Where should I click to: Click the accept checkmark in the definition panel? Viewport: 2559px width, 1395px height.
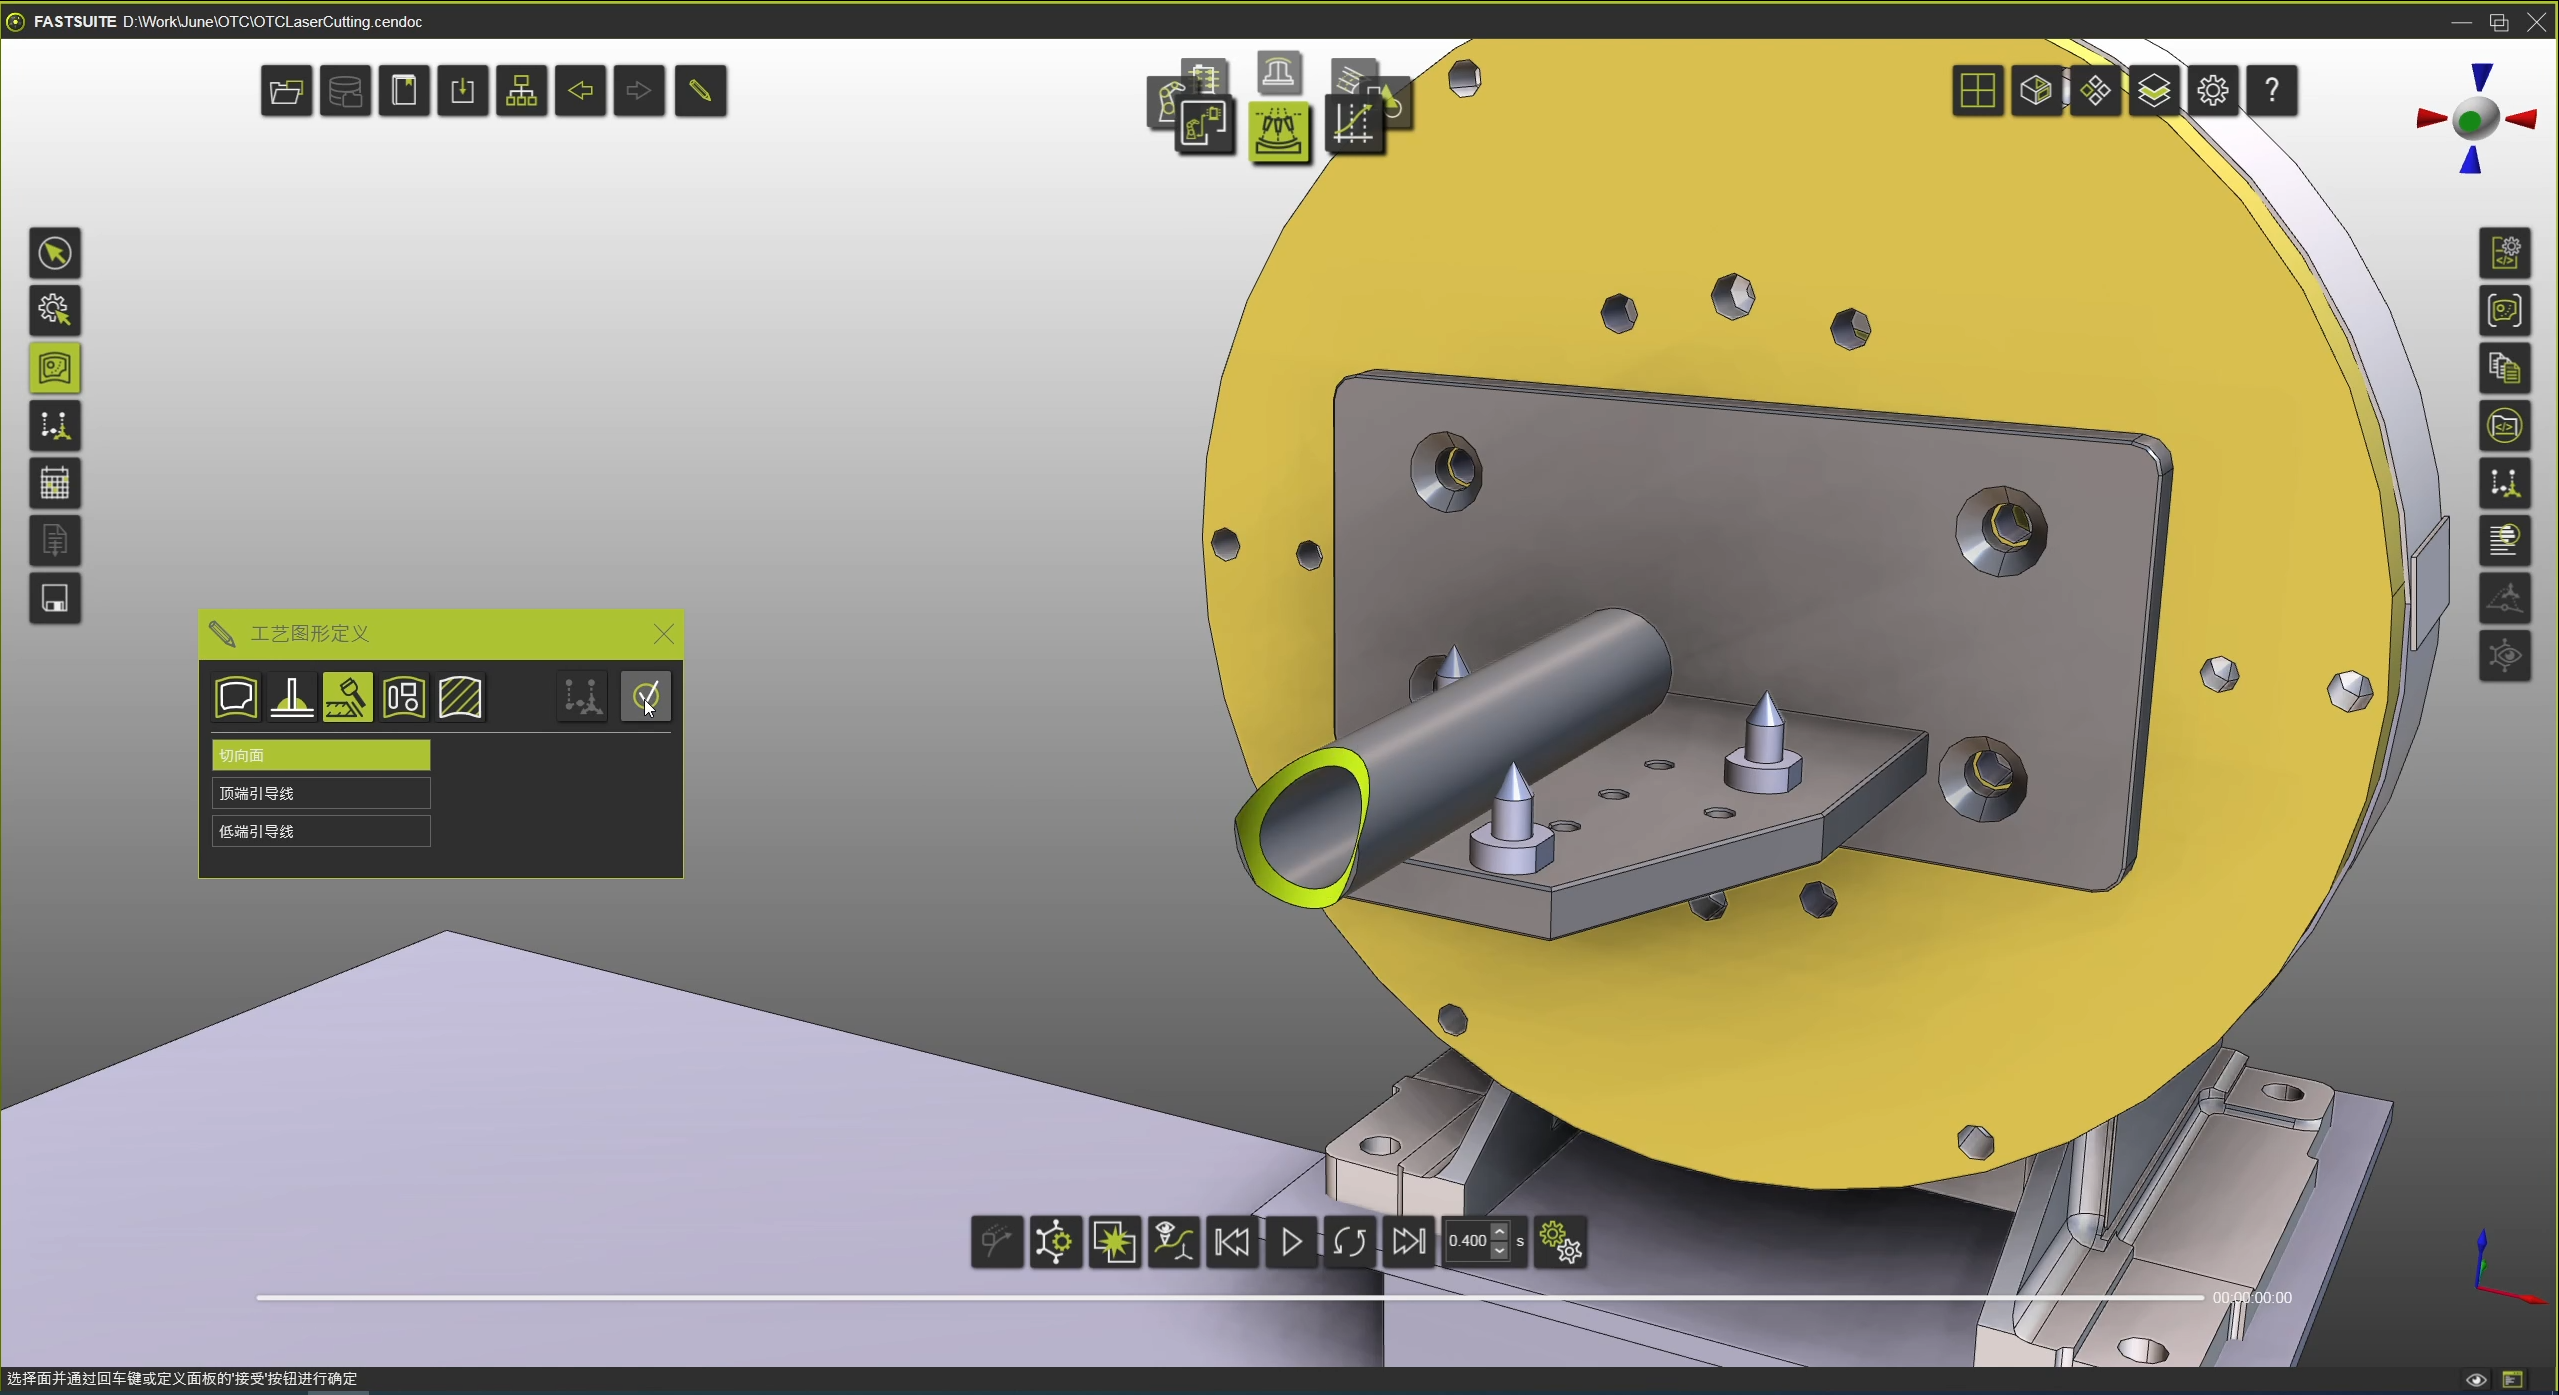pyautogui.click(x=645, y=696)
